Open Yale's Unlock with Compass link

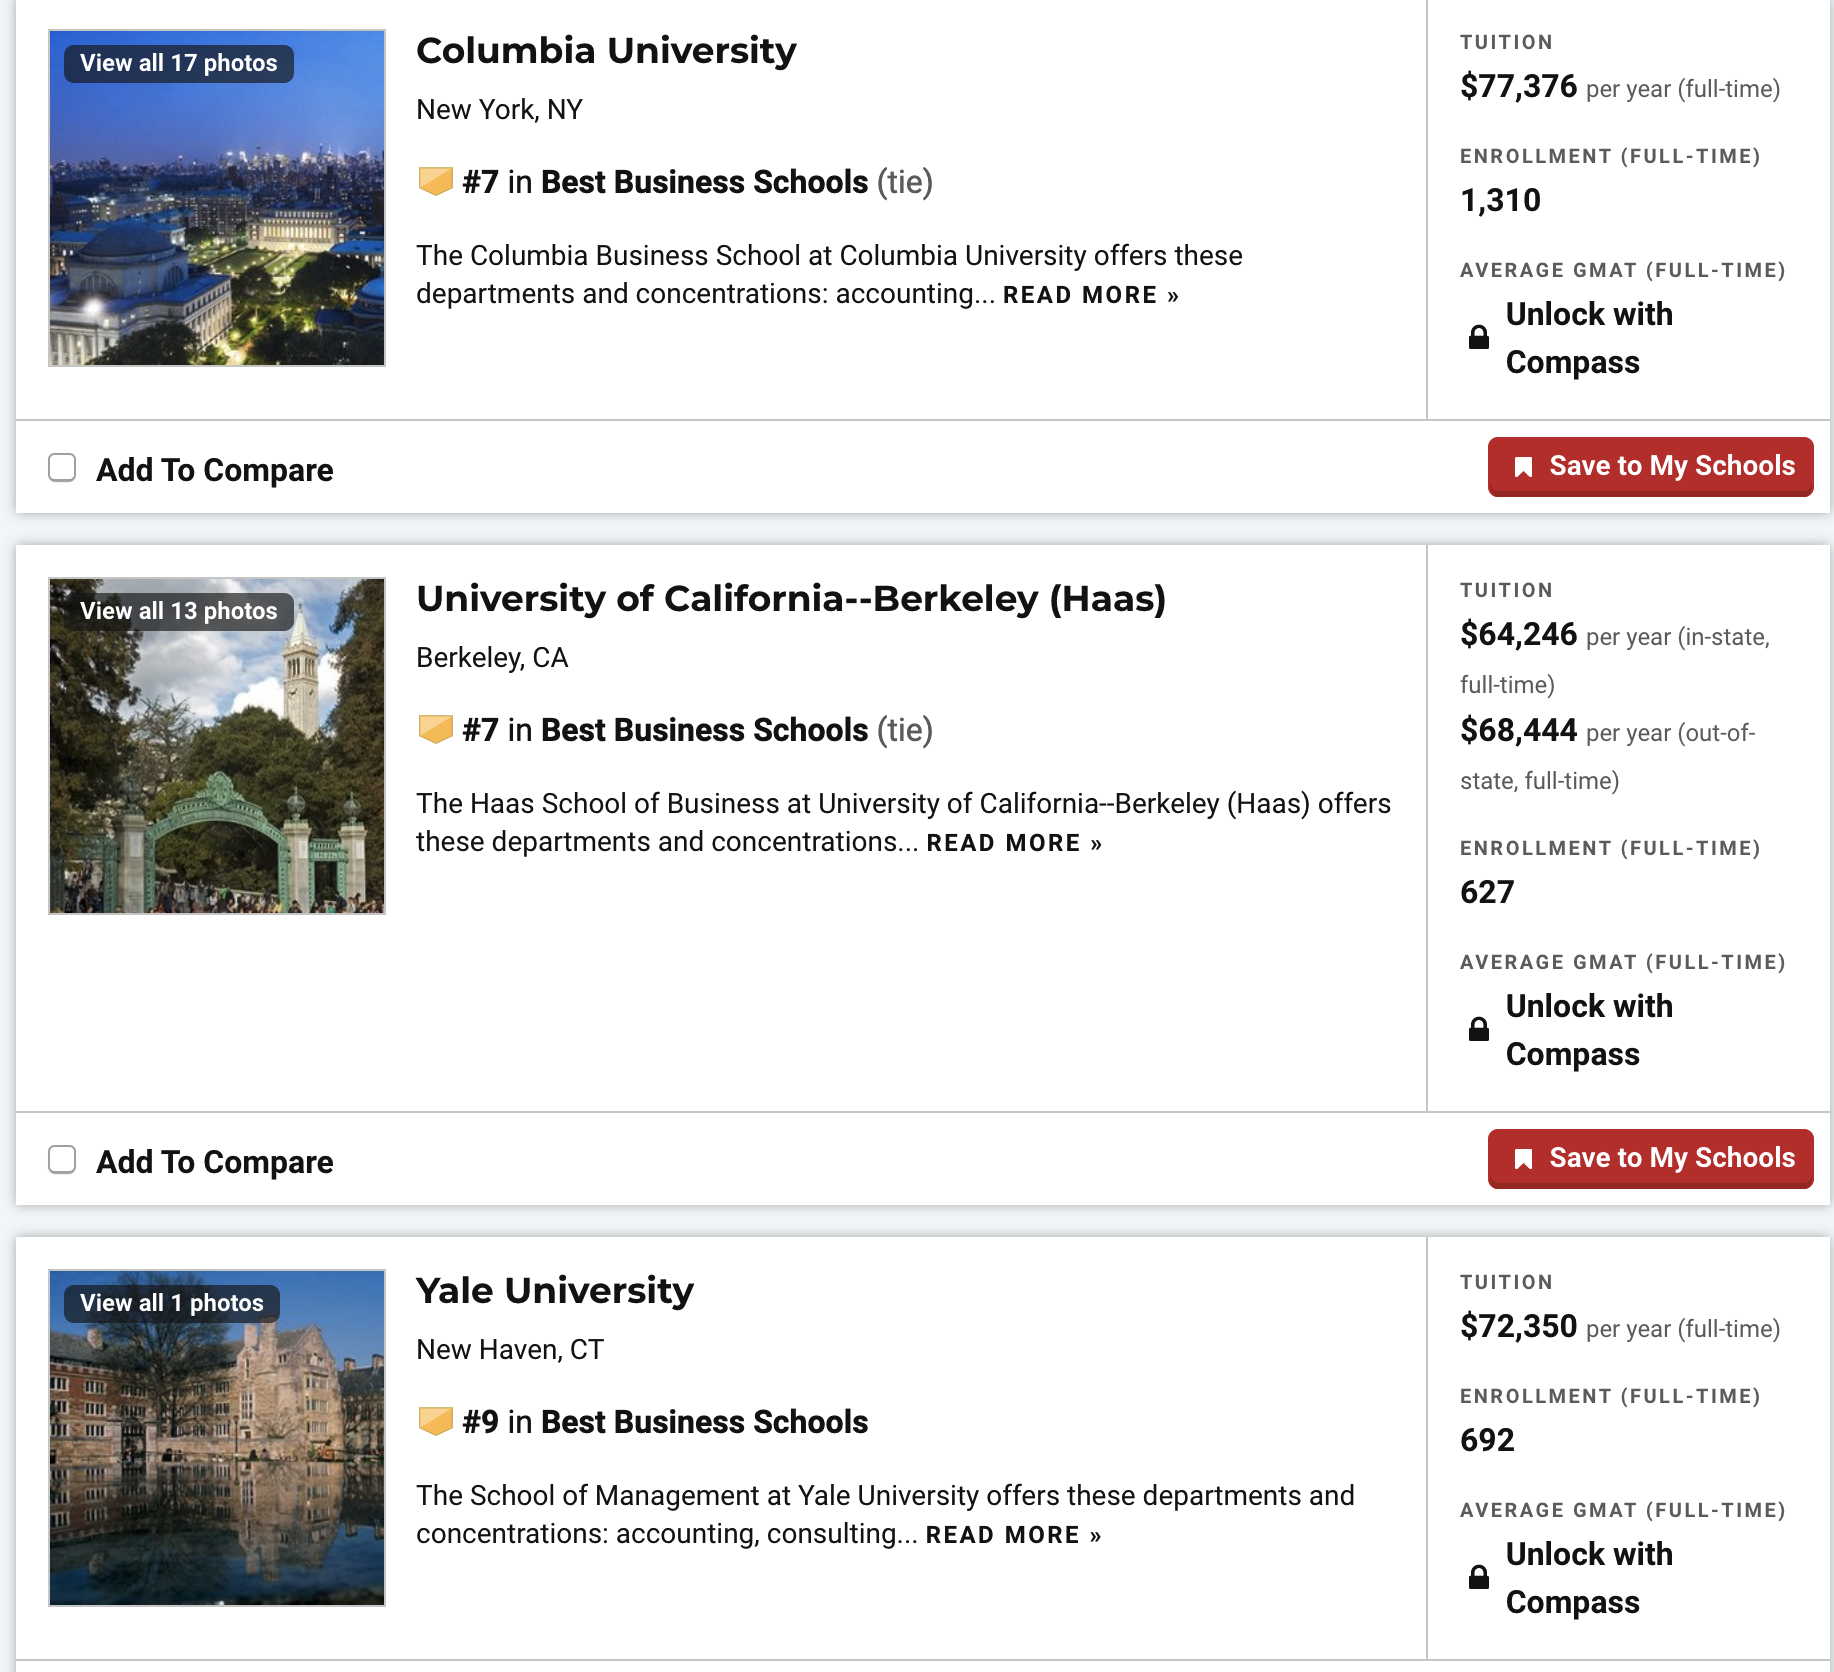pyautogui.click(x=1588, y=1578)
